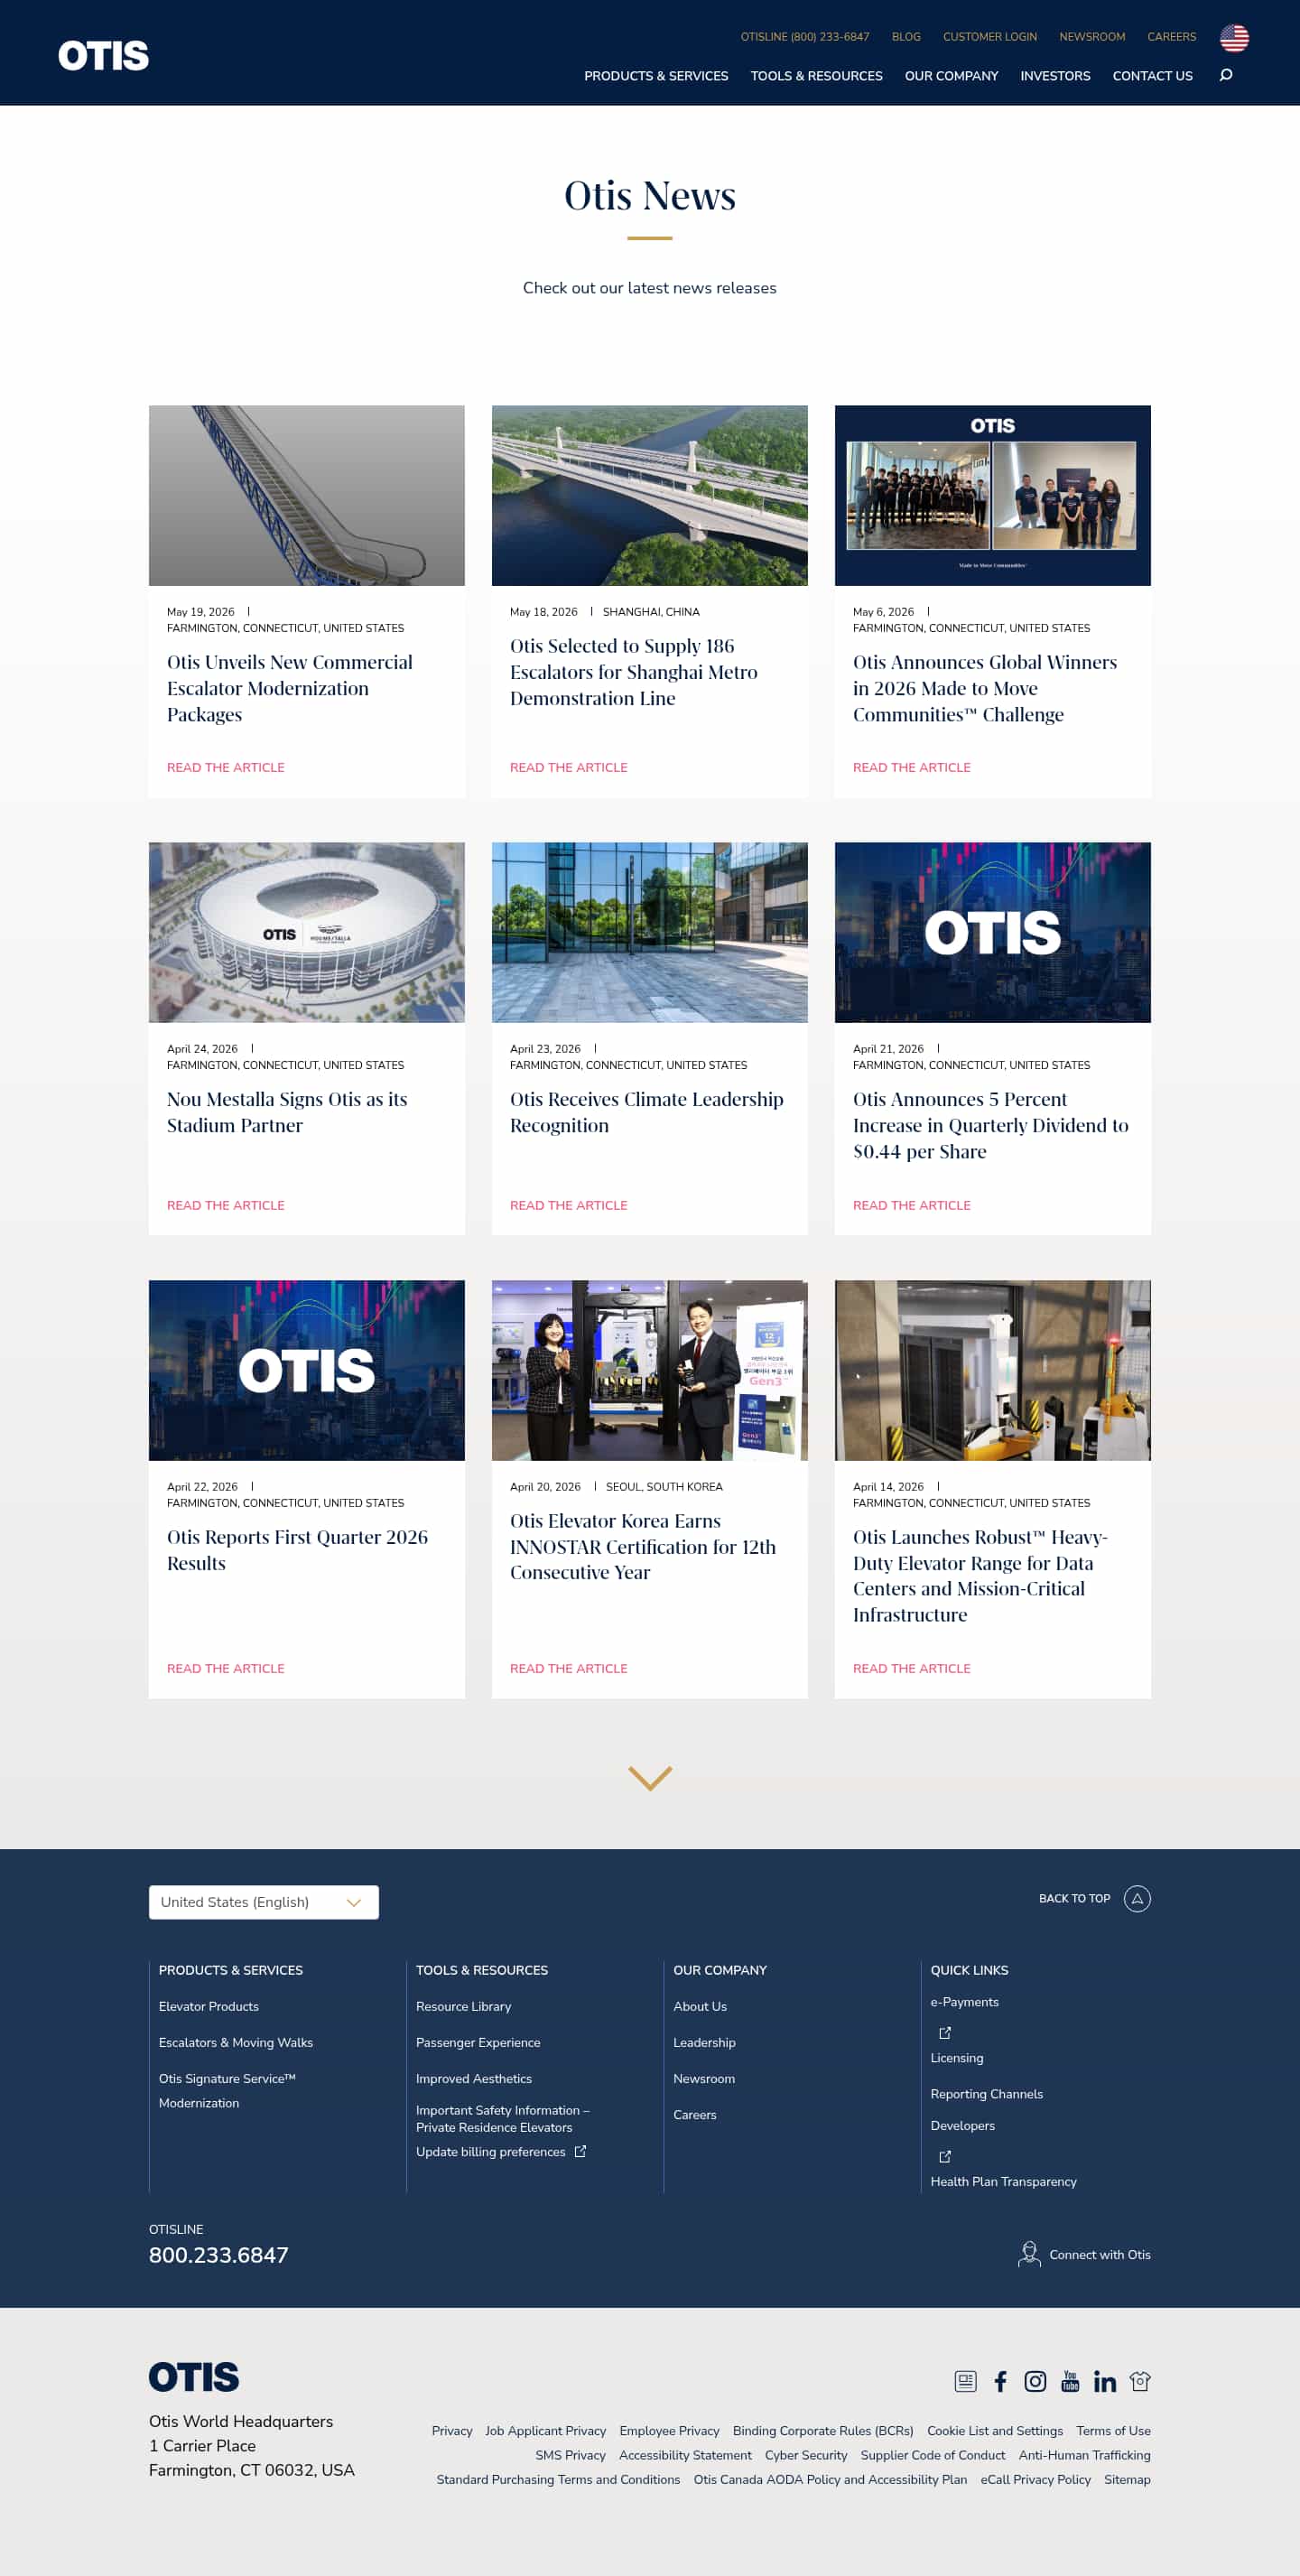The image size is (1300, 2576).
Task: Open headline Otis Receives Climate Leadership Recognition
Action: (x=647, y=1112)
